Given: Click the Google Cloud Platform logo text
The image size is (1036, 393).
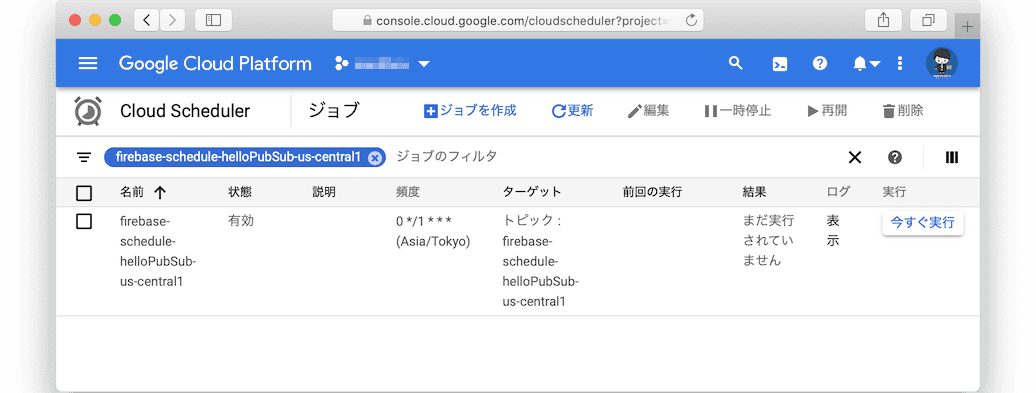Looking at the screenshot, I should (215, 63).
